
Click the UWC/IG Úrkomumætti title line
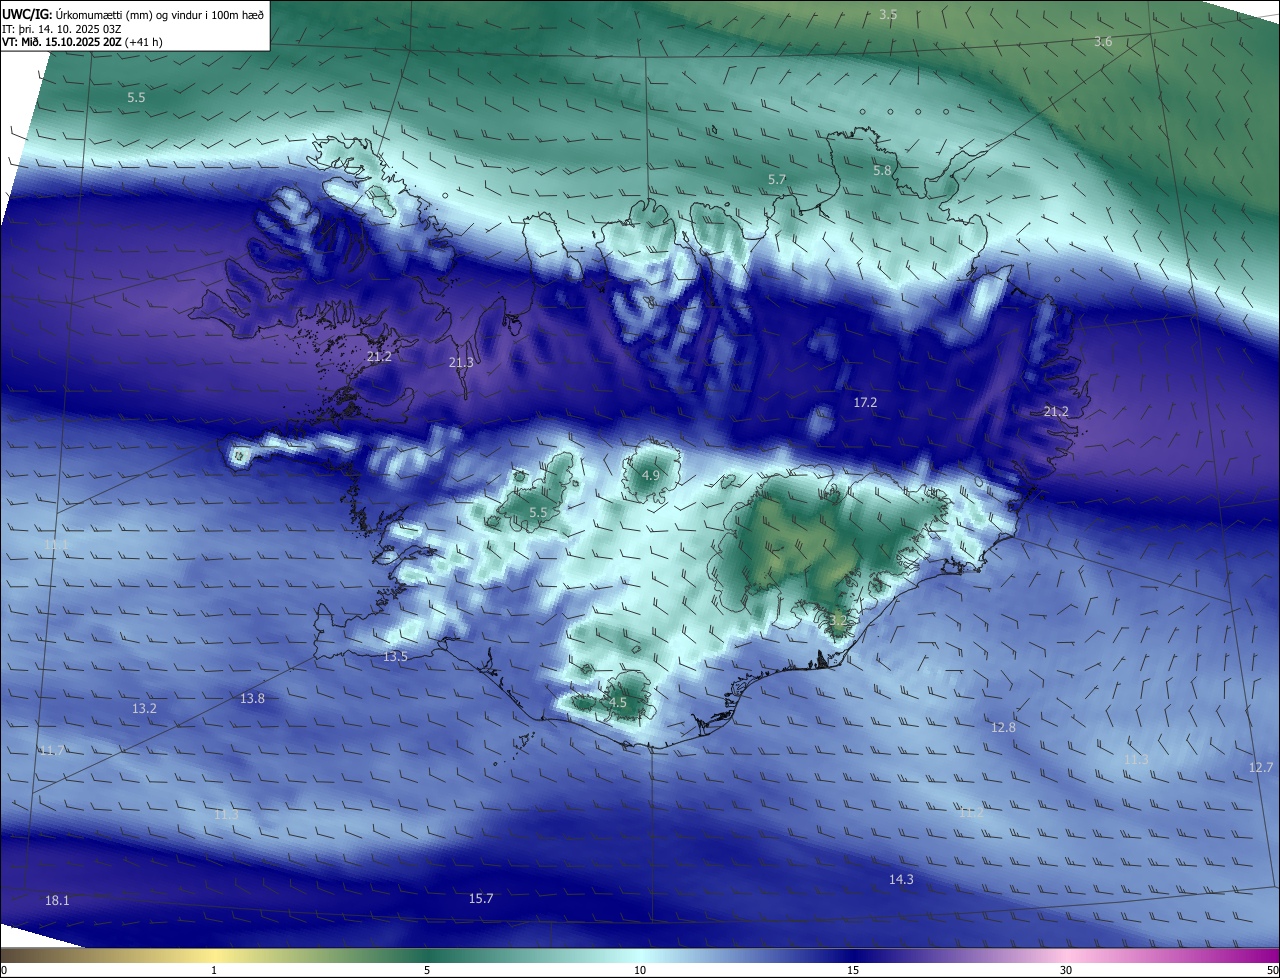[x=133, y=14]
